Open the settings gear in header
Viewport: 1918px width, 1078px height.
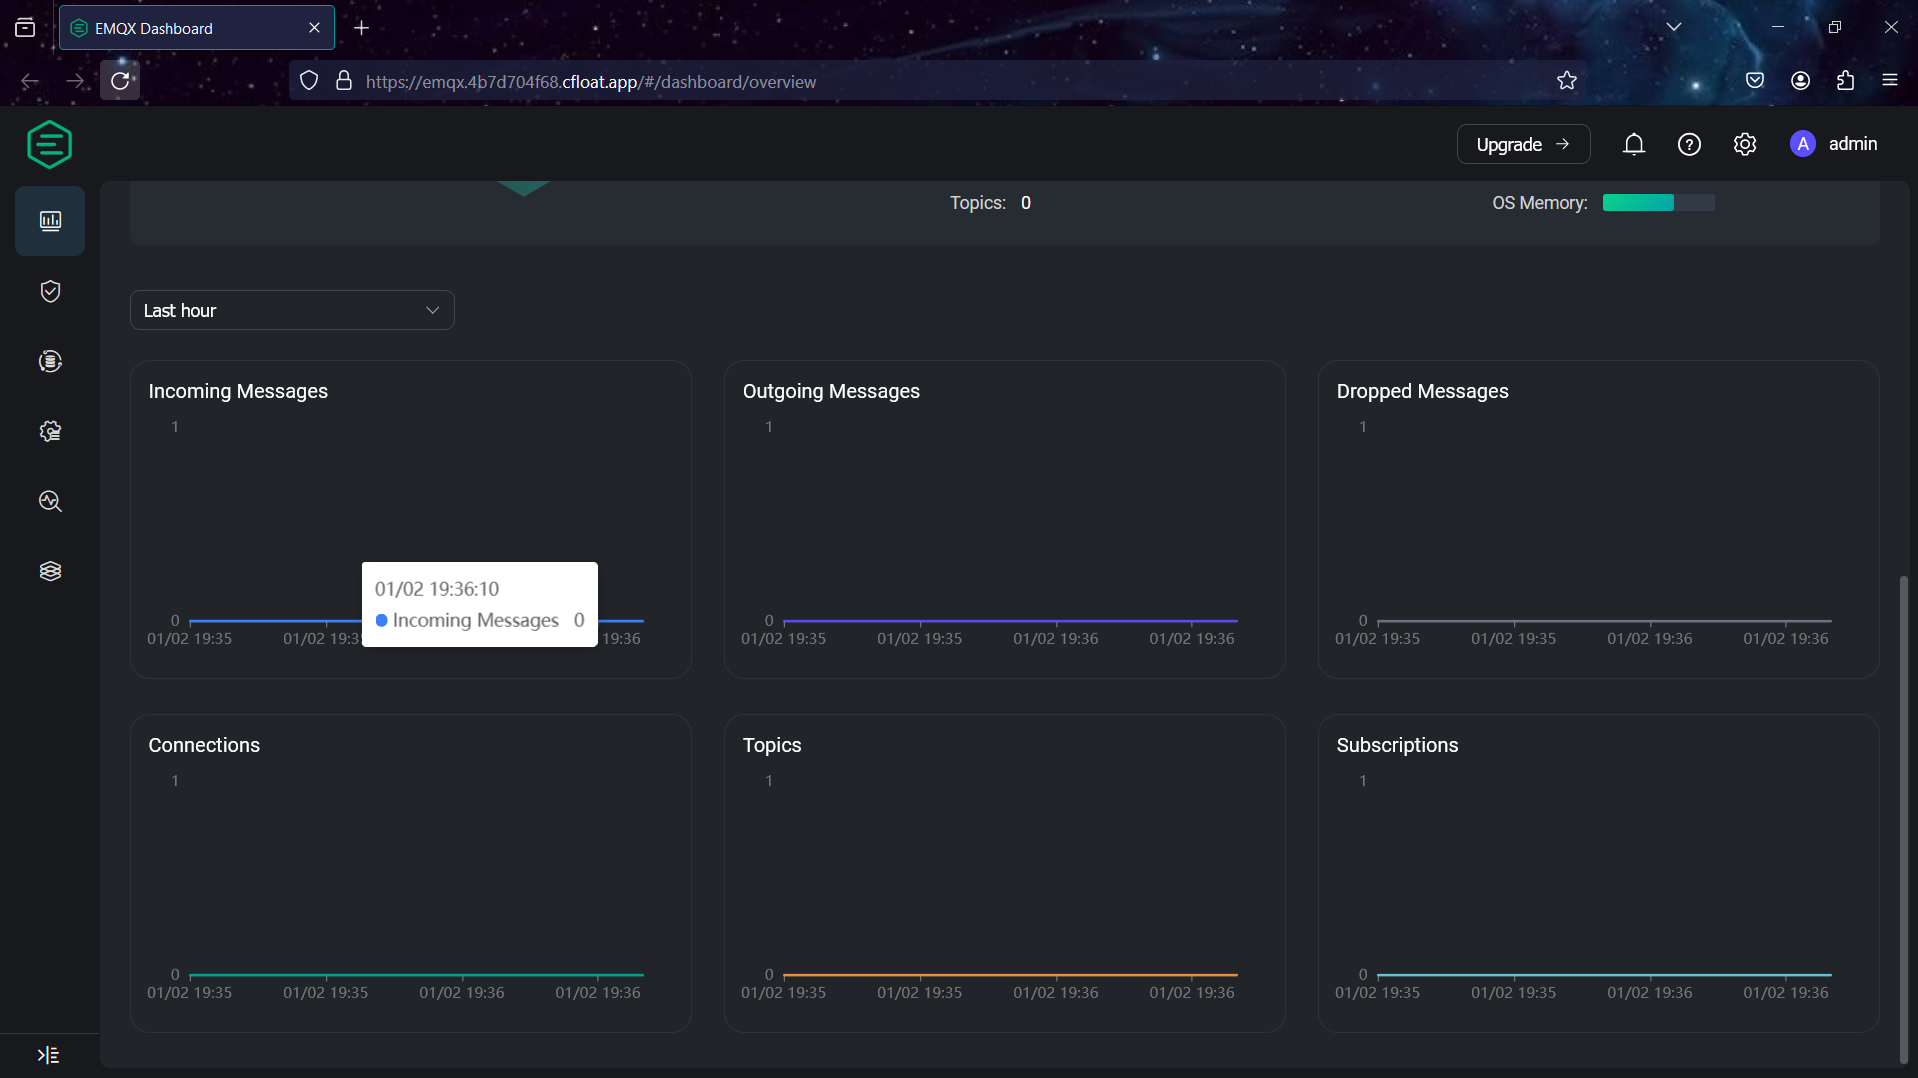coord(1745,144)
